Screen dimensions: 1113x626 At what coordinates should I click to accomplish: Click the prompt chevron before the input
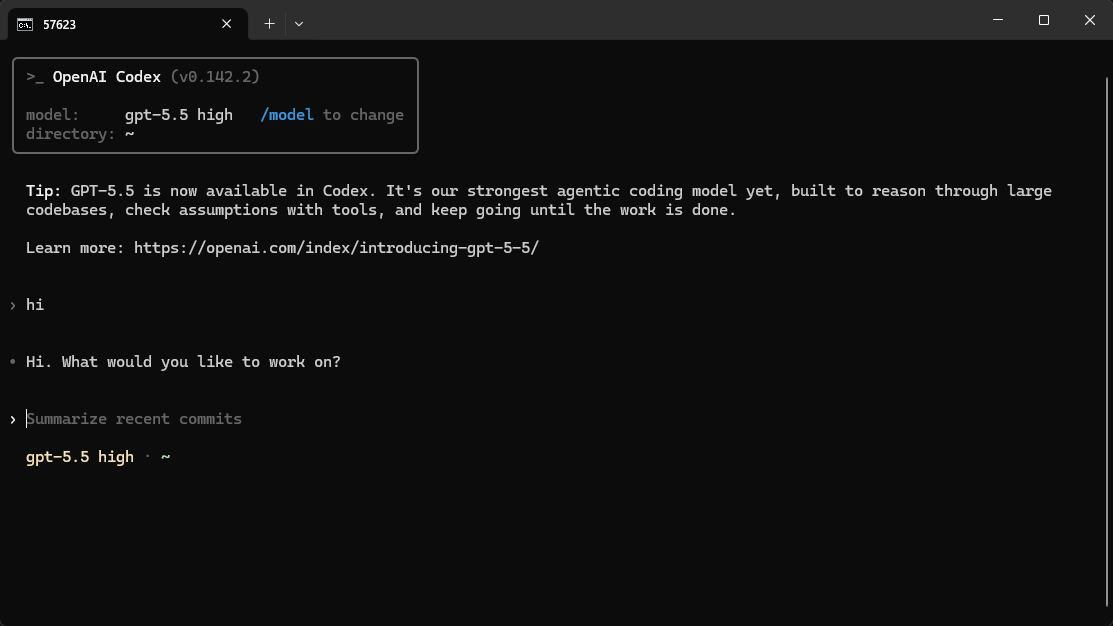coord(13,419)
